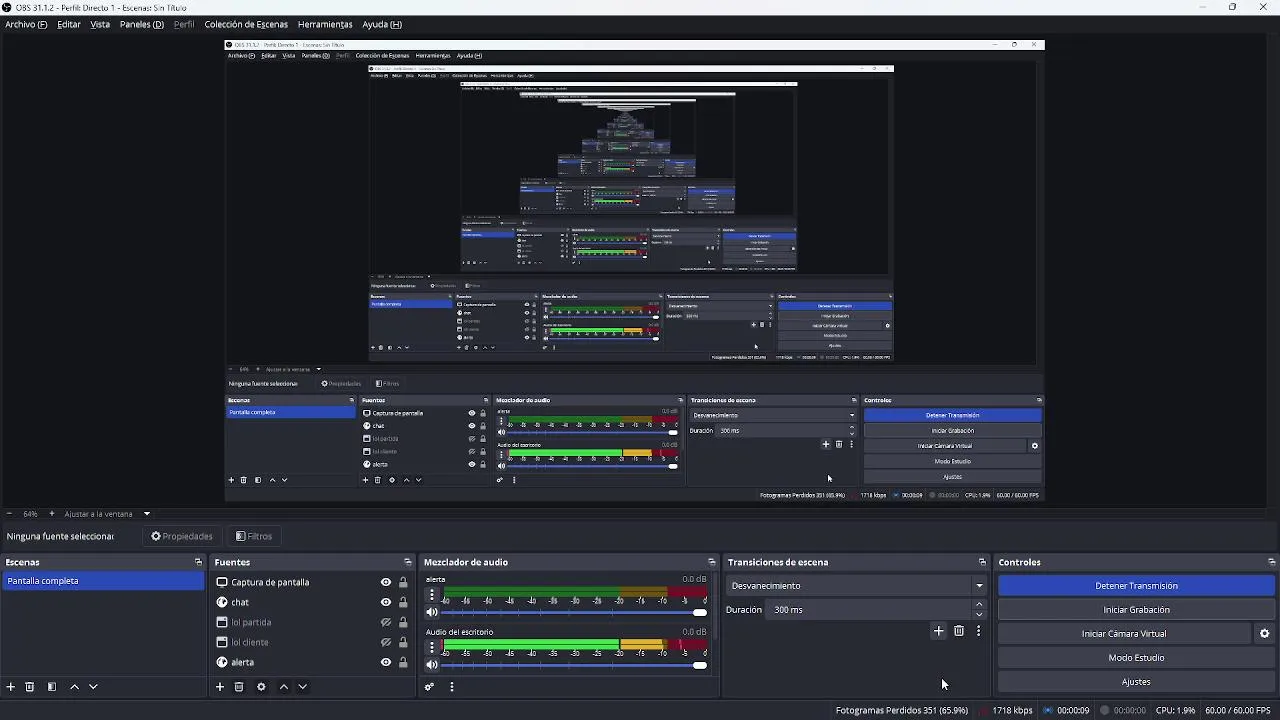The image size is (1280, 720).
Task: Open virtual camera settings gear
Action: (x=1265, y=634)
